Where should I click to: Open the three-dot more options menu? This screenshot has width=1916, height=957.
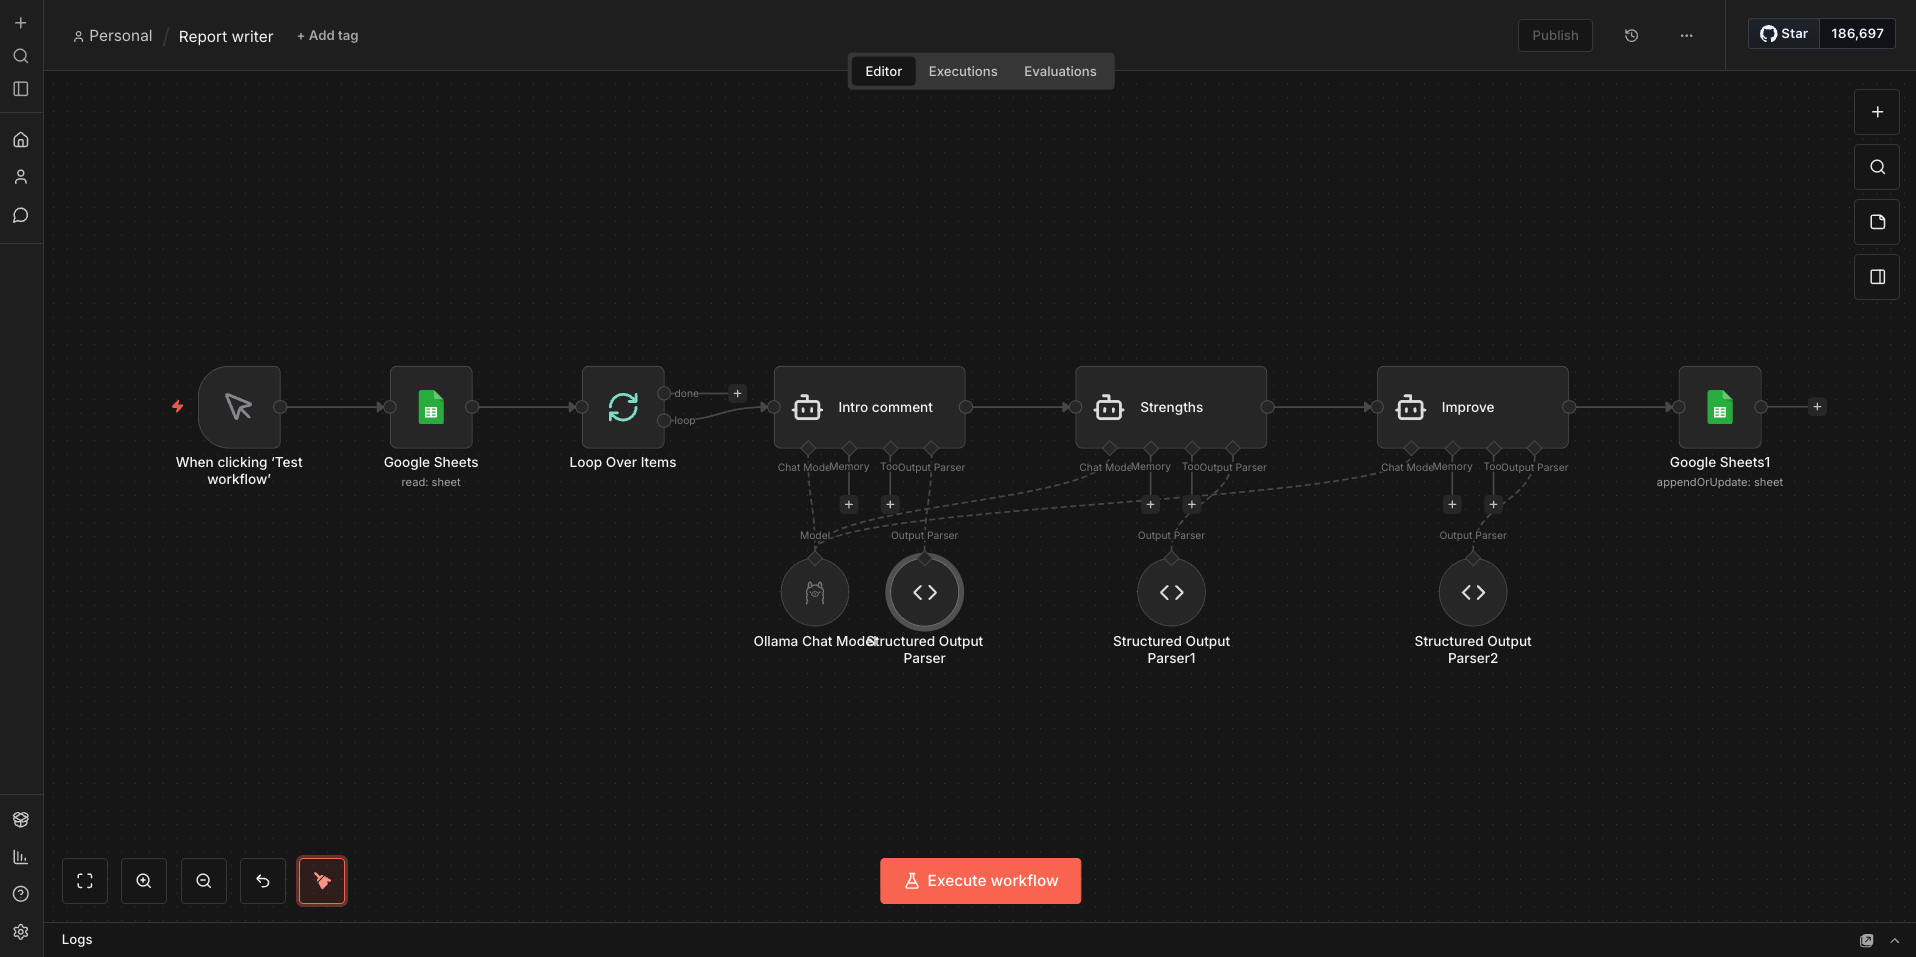pos(1687,36)
